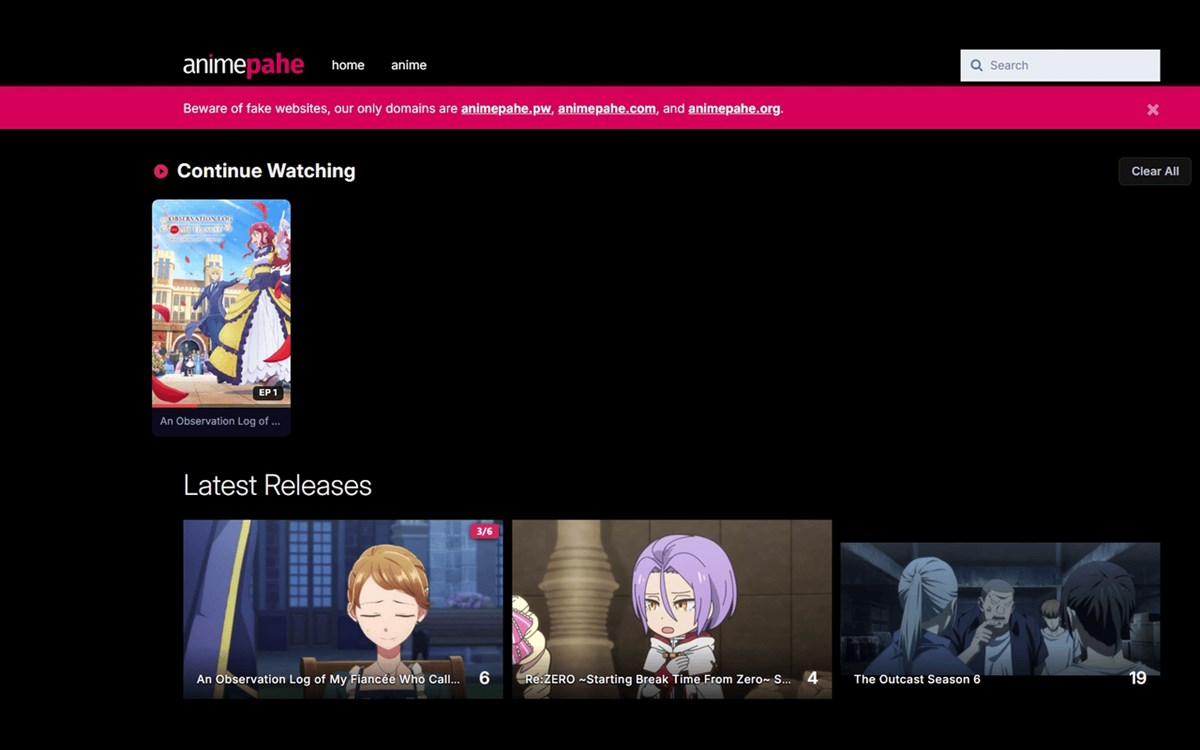The image size is (1200, 750).
Task: Click the Continue Watching play icon
Action: [161, 171]
